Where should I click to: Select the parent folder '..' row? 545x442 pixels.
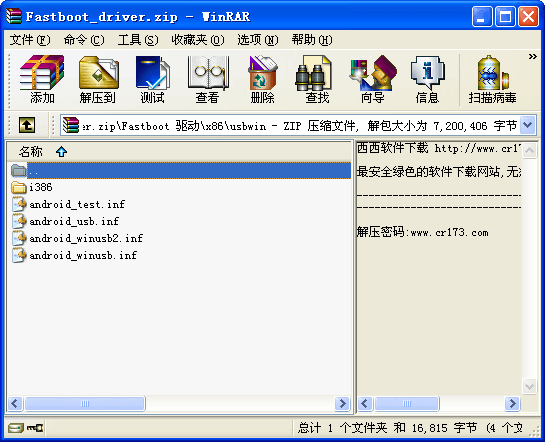coord(180,171)
